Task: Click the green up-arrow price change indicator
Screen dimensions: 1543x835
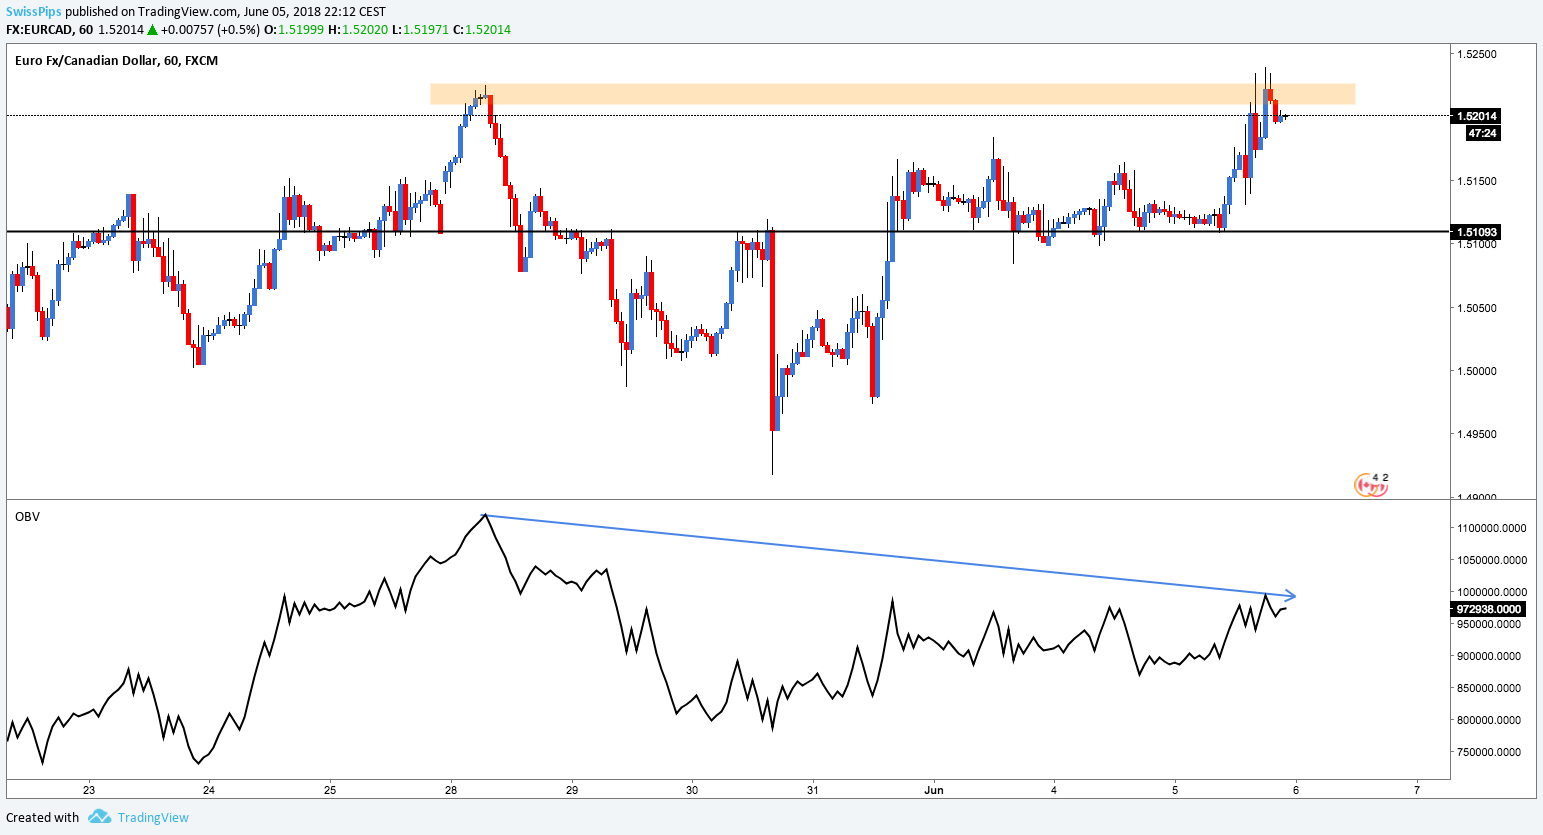Action: click(x=152, y=30)
